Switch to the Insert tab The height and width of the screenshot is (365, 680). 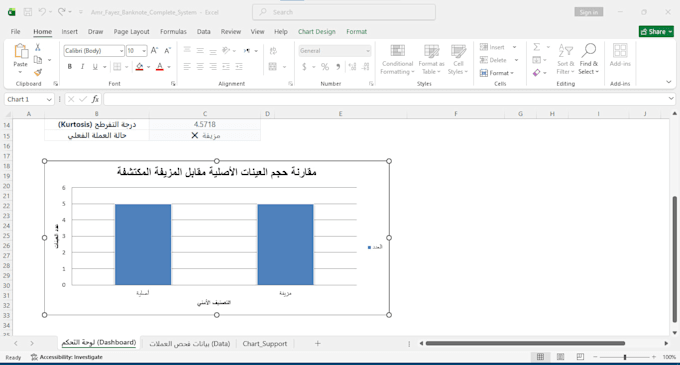pyautogui.click(x=69, y=32)
